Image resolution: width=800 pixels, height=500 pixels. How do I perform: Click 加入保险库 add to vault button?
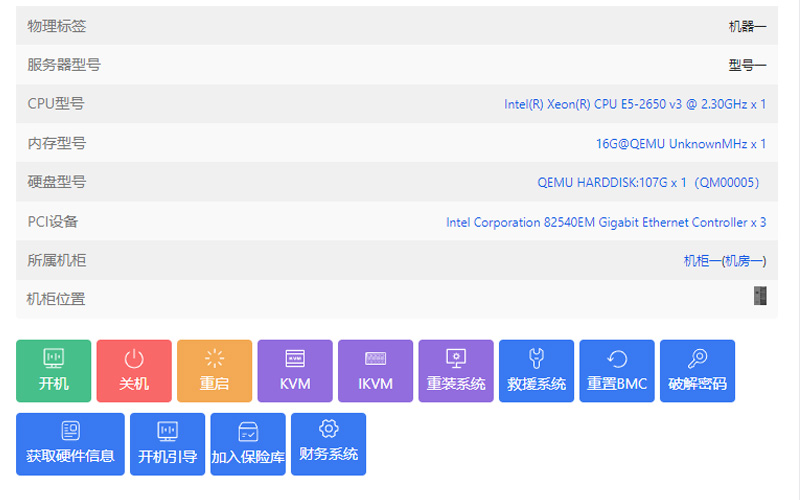pos(248,444)
